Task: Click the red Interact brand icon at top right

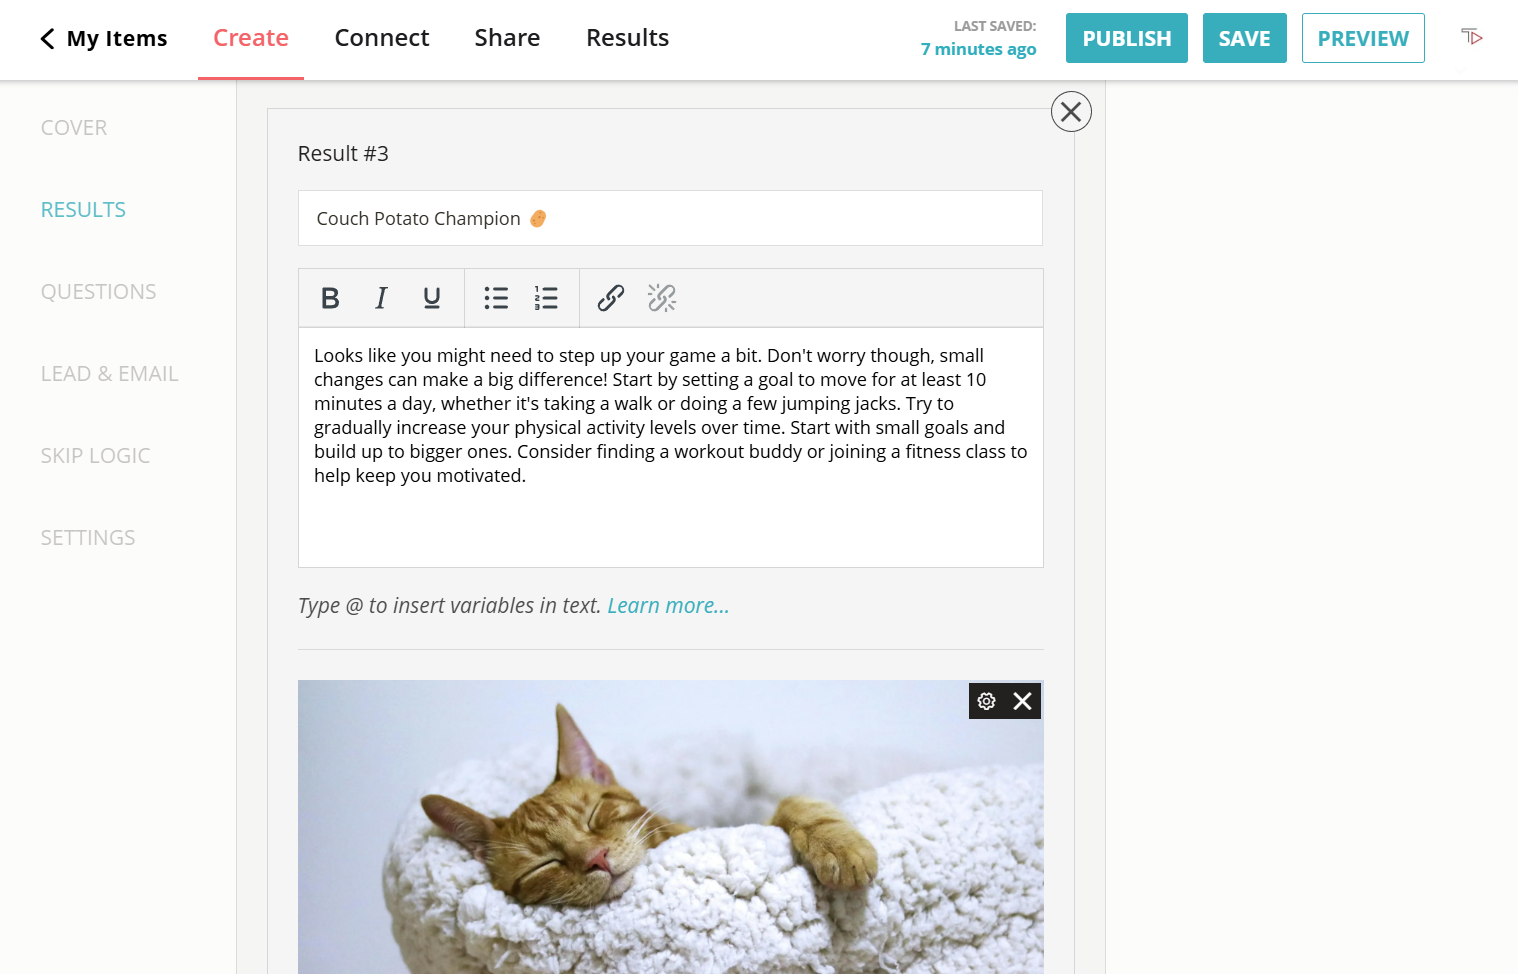Action: tap(1471, 37)
